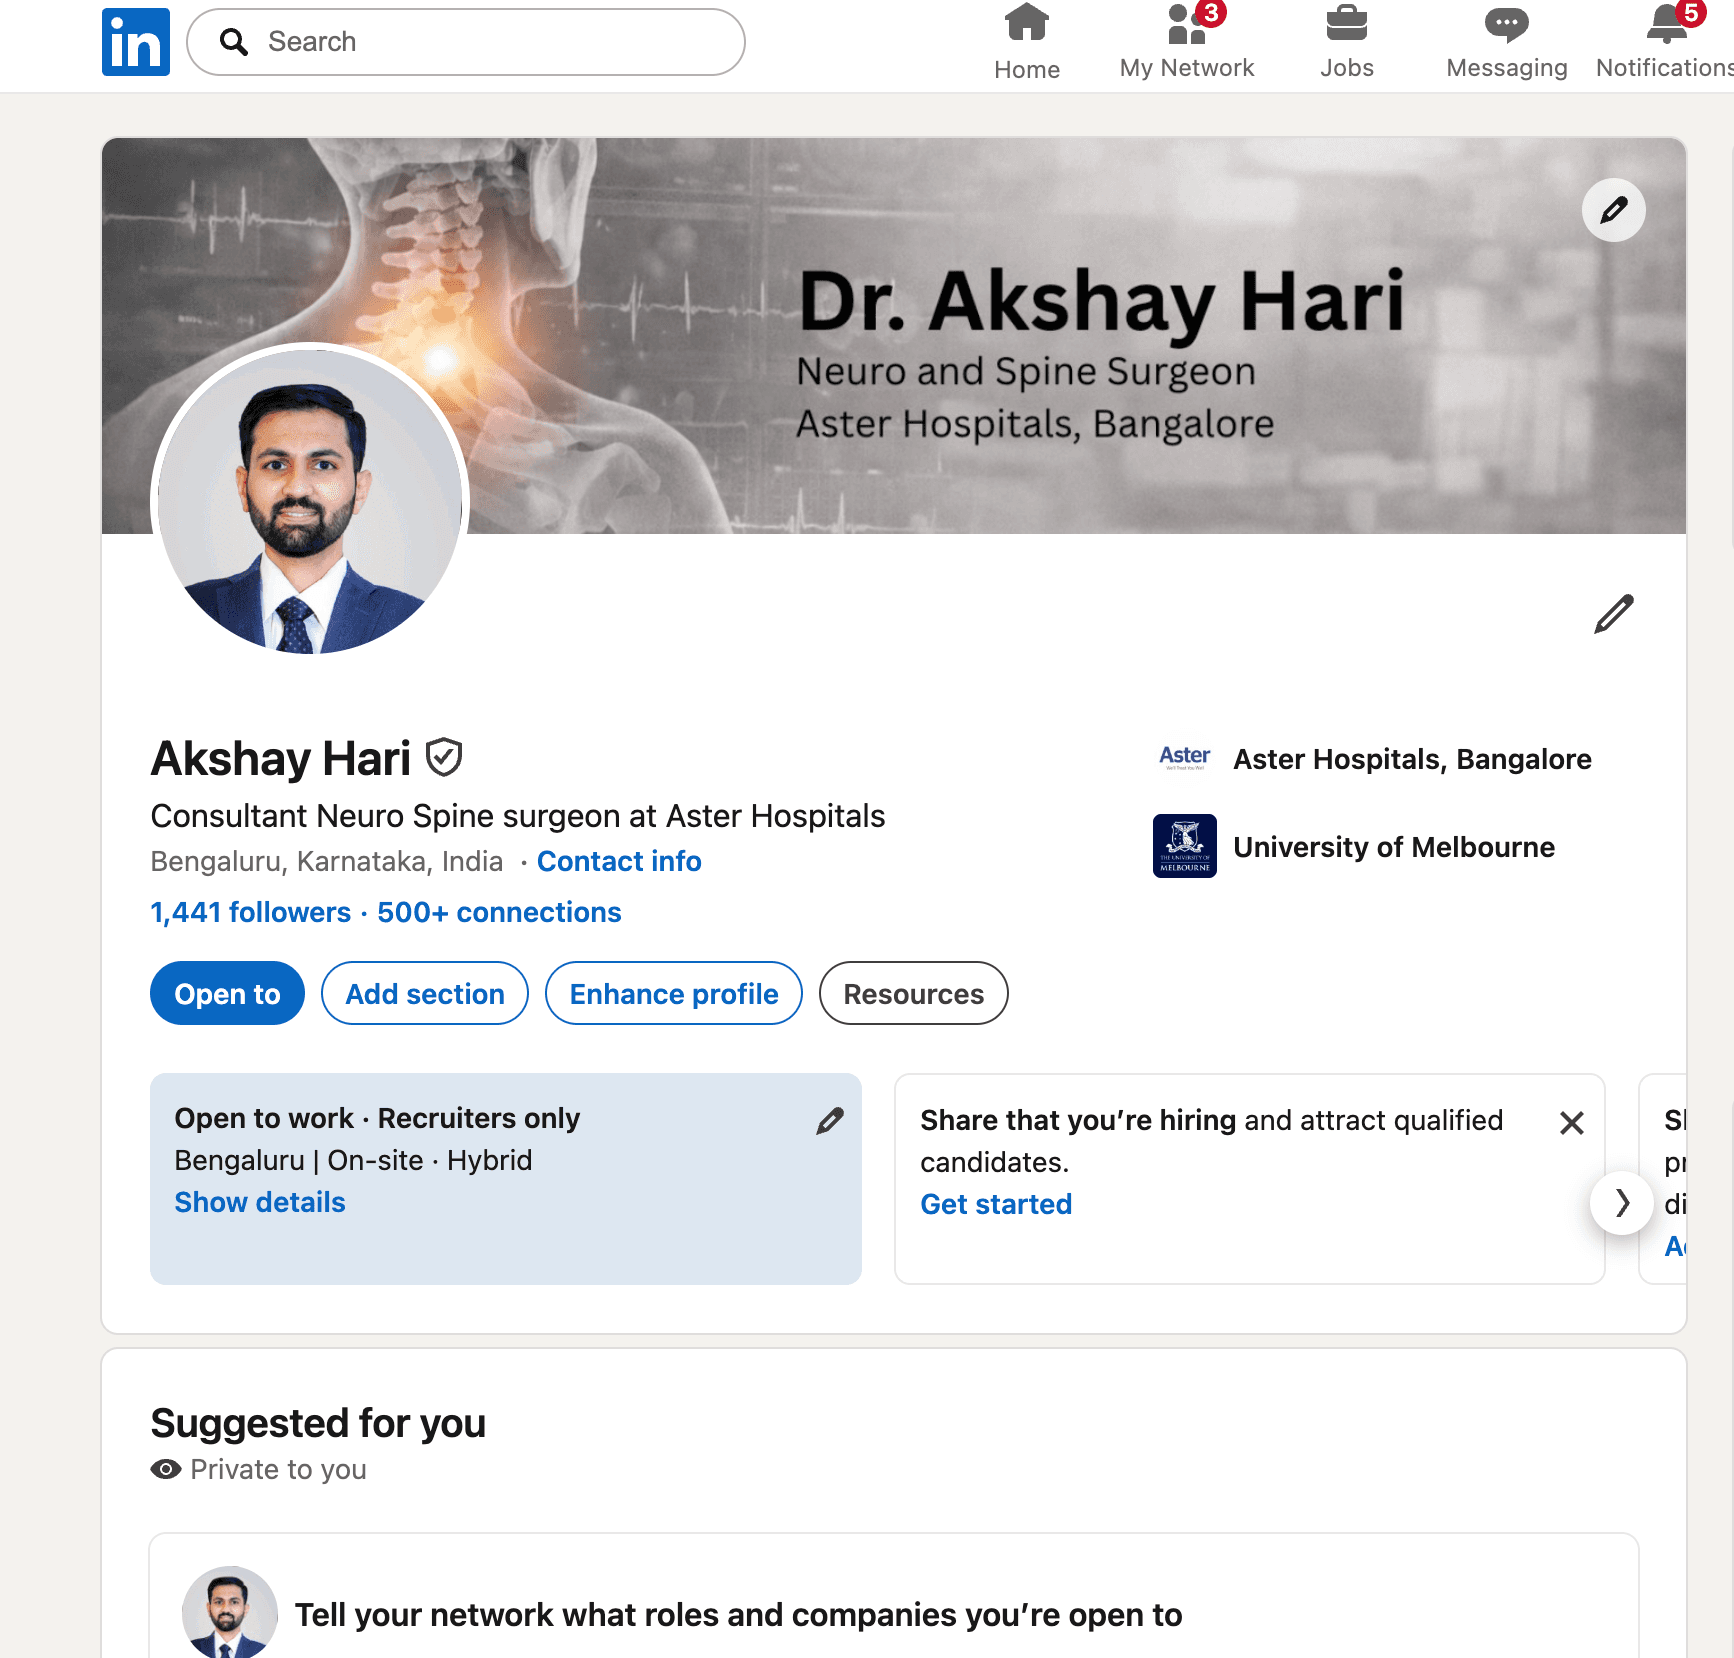The image size is (1734, 1658).
Task: Edit profile intro using pencil icon
Action: 1613,614
